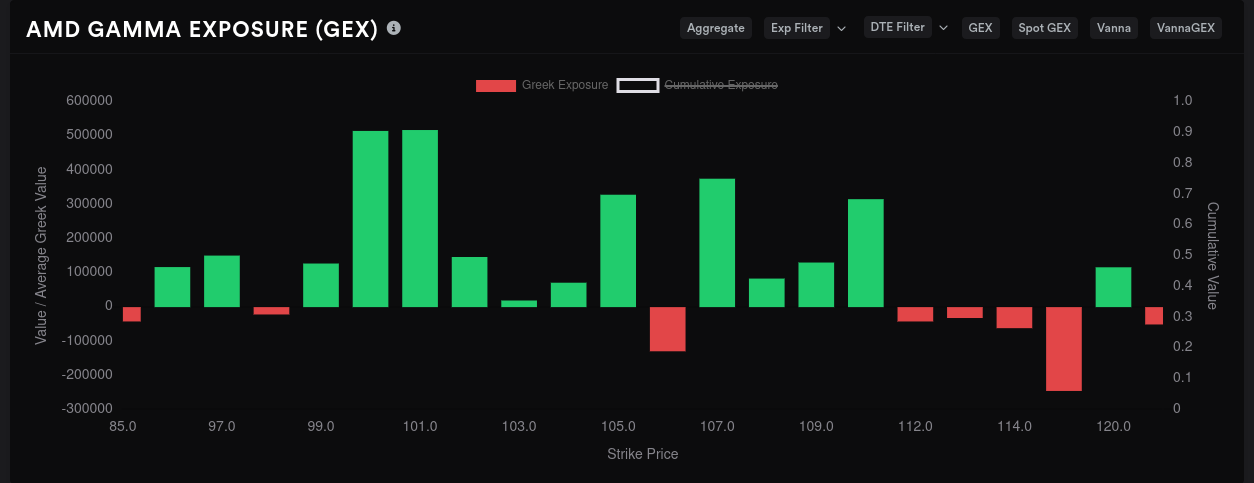Click the "Cumulative Value" right axis title
The image size is (1254, 483).
click(1212, 255)
